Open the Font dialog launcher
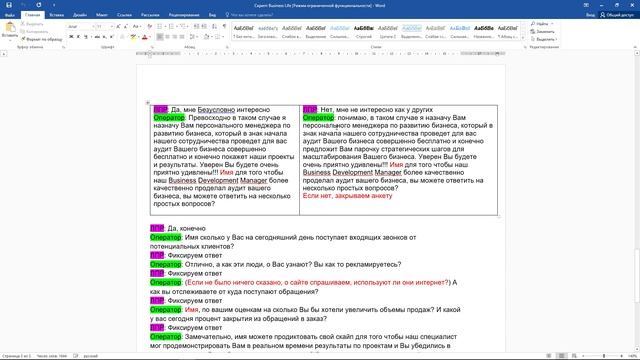The width and height of the screenshot is (640, 360). pyautogui.click(x=152, y=47)
